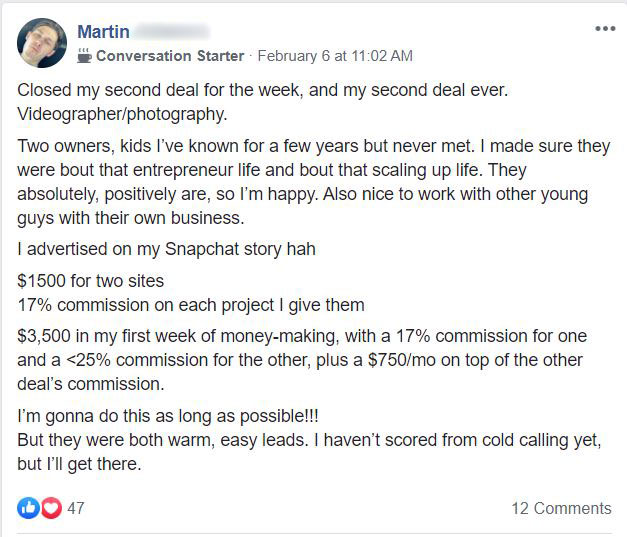Viewport: 627px width, 537px height.
Task: Click the coffee cup Conversation Starter icon
Action: tap(84, 56)
